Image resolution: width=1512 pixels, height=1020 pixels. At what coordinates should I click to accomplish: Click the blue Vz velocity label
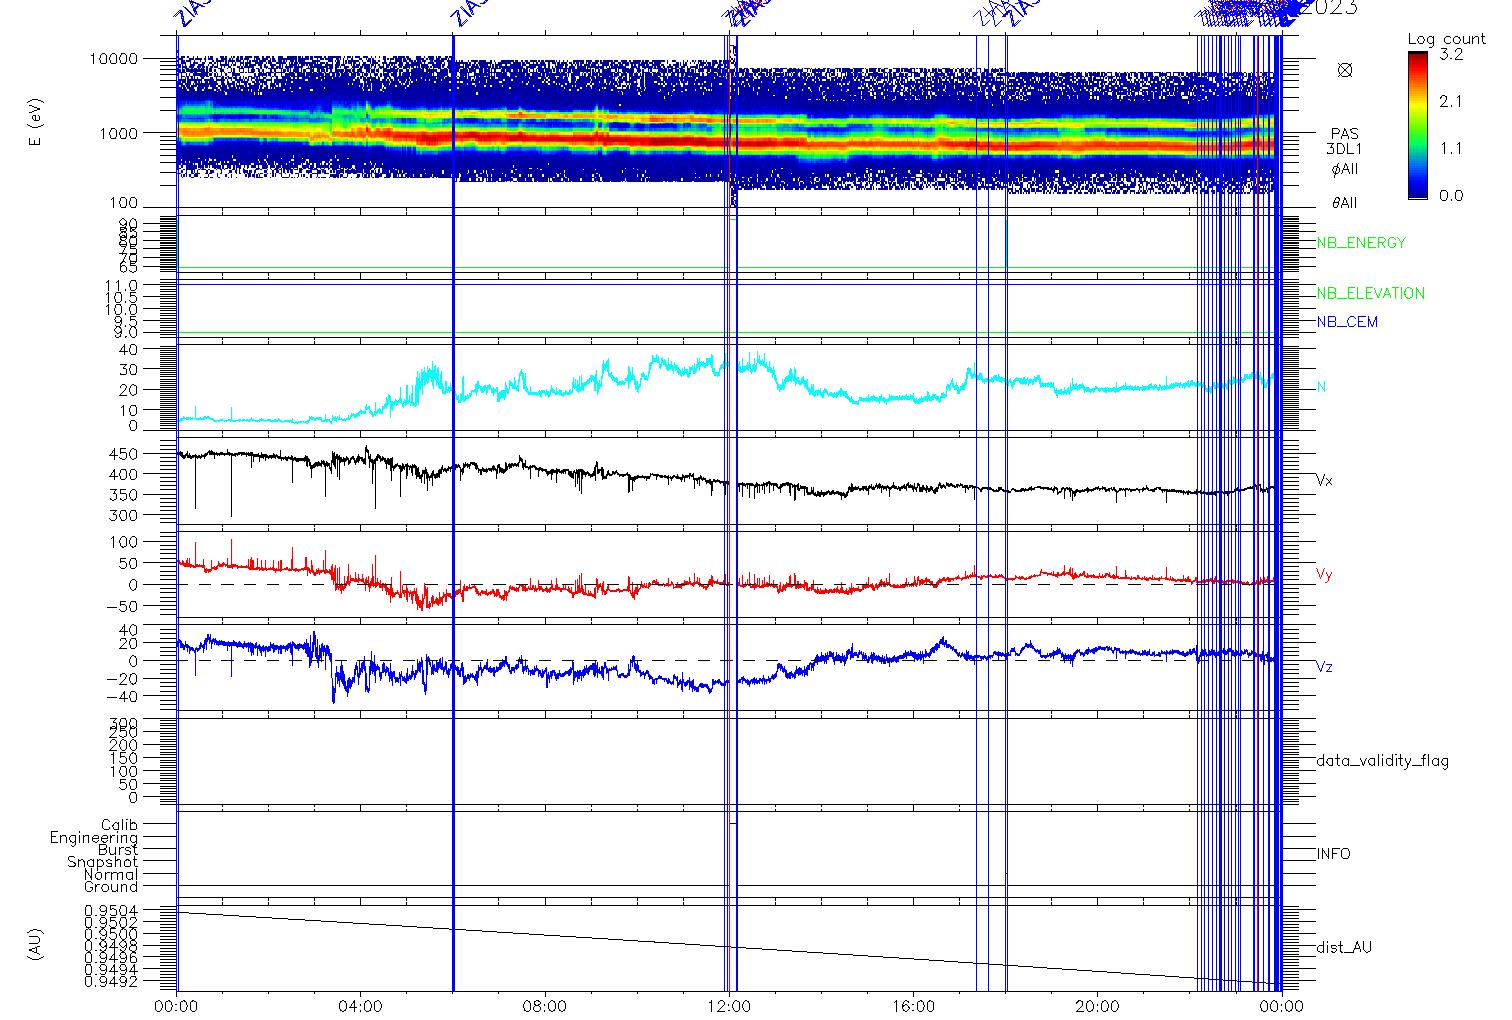pyautogui.click(x=1324, y=667)
